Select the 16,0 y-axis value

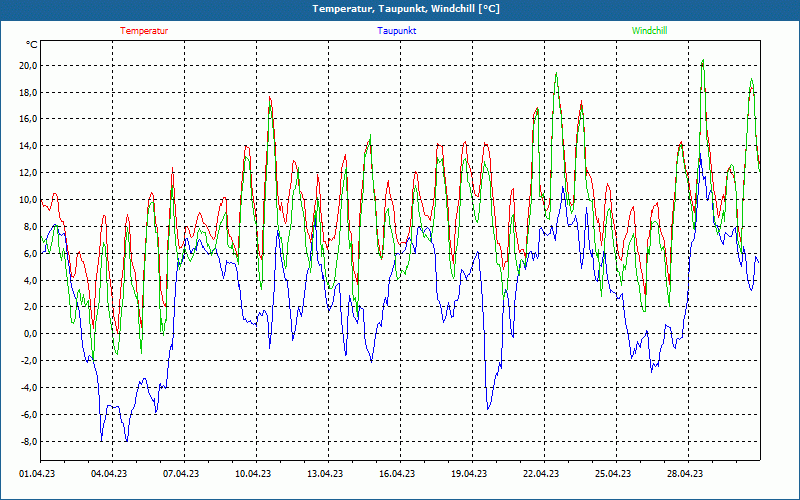pyautogui.click(x=28, y=119)
